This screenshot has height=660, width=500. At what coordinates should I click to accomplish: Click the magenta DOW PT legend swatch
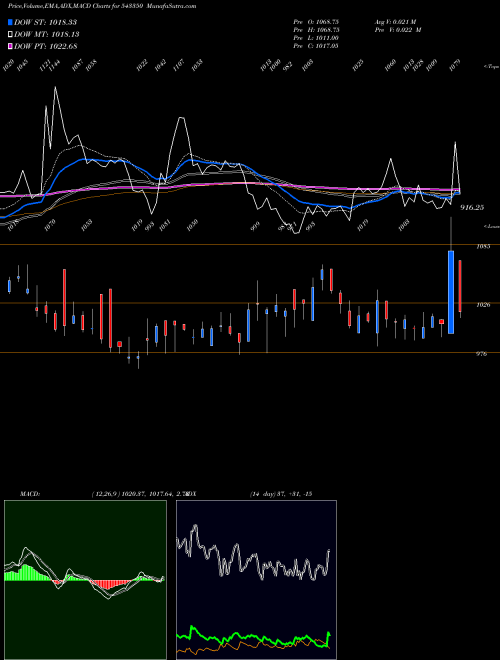10,46
